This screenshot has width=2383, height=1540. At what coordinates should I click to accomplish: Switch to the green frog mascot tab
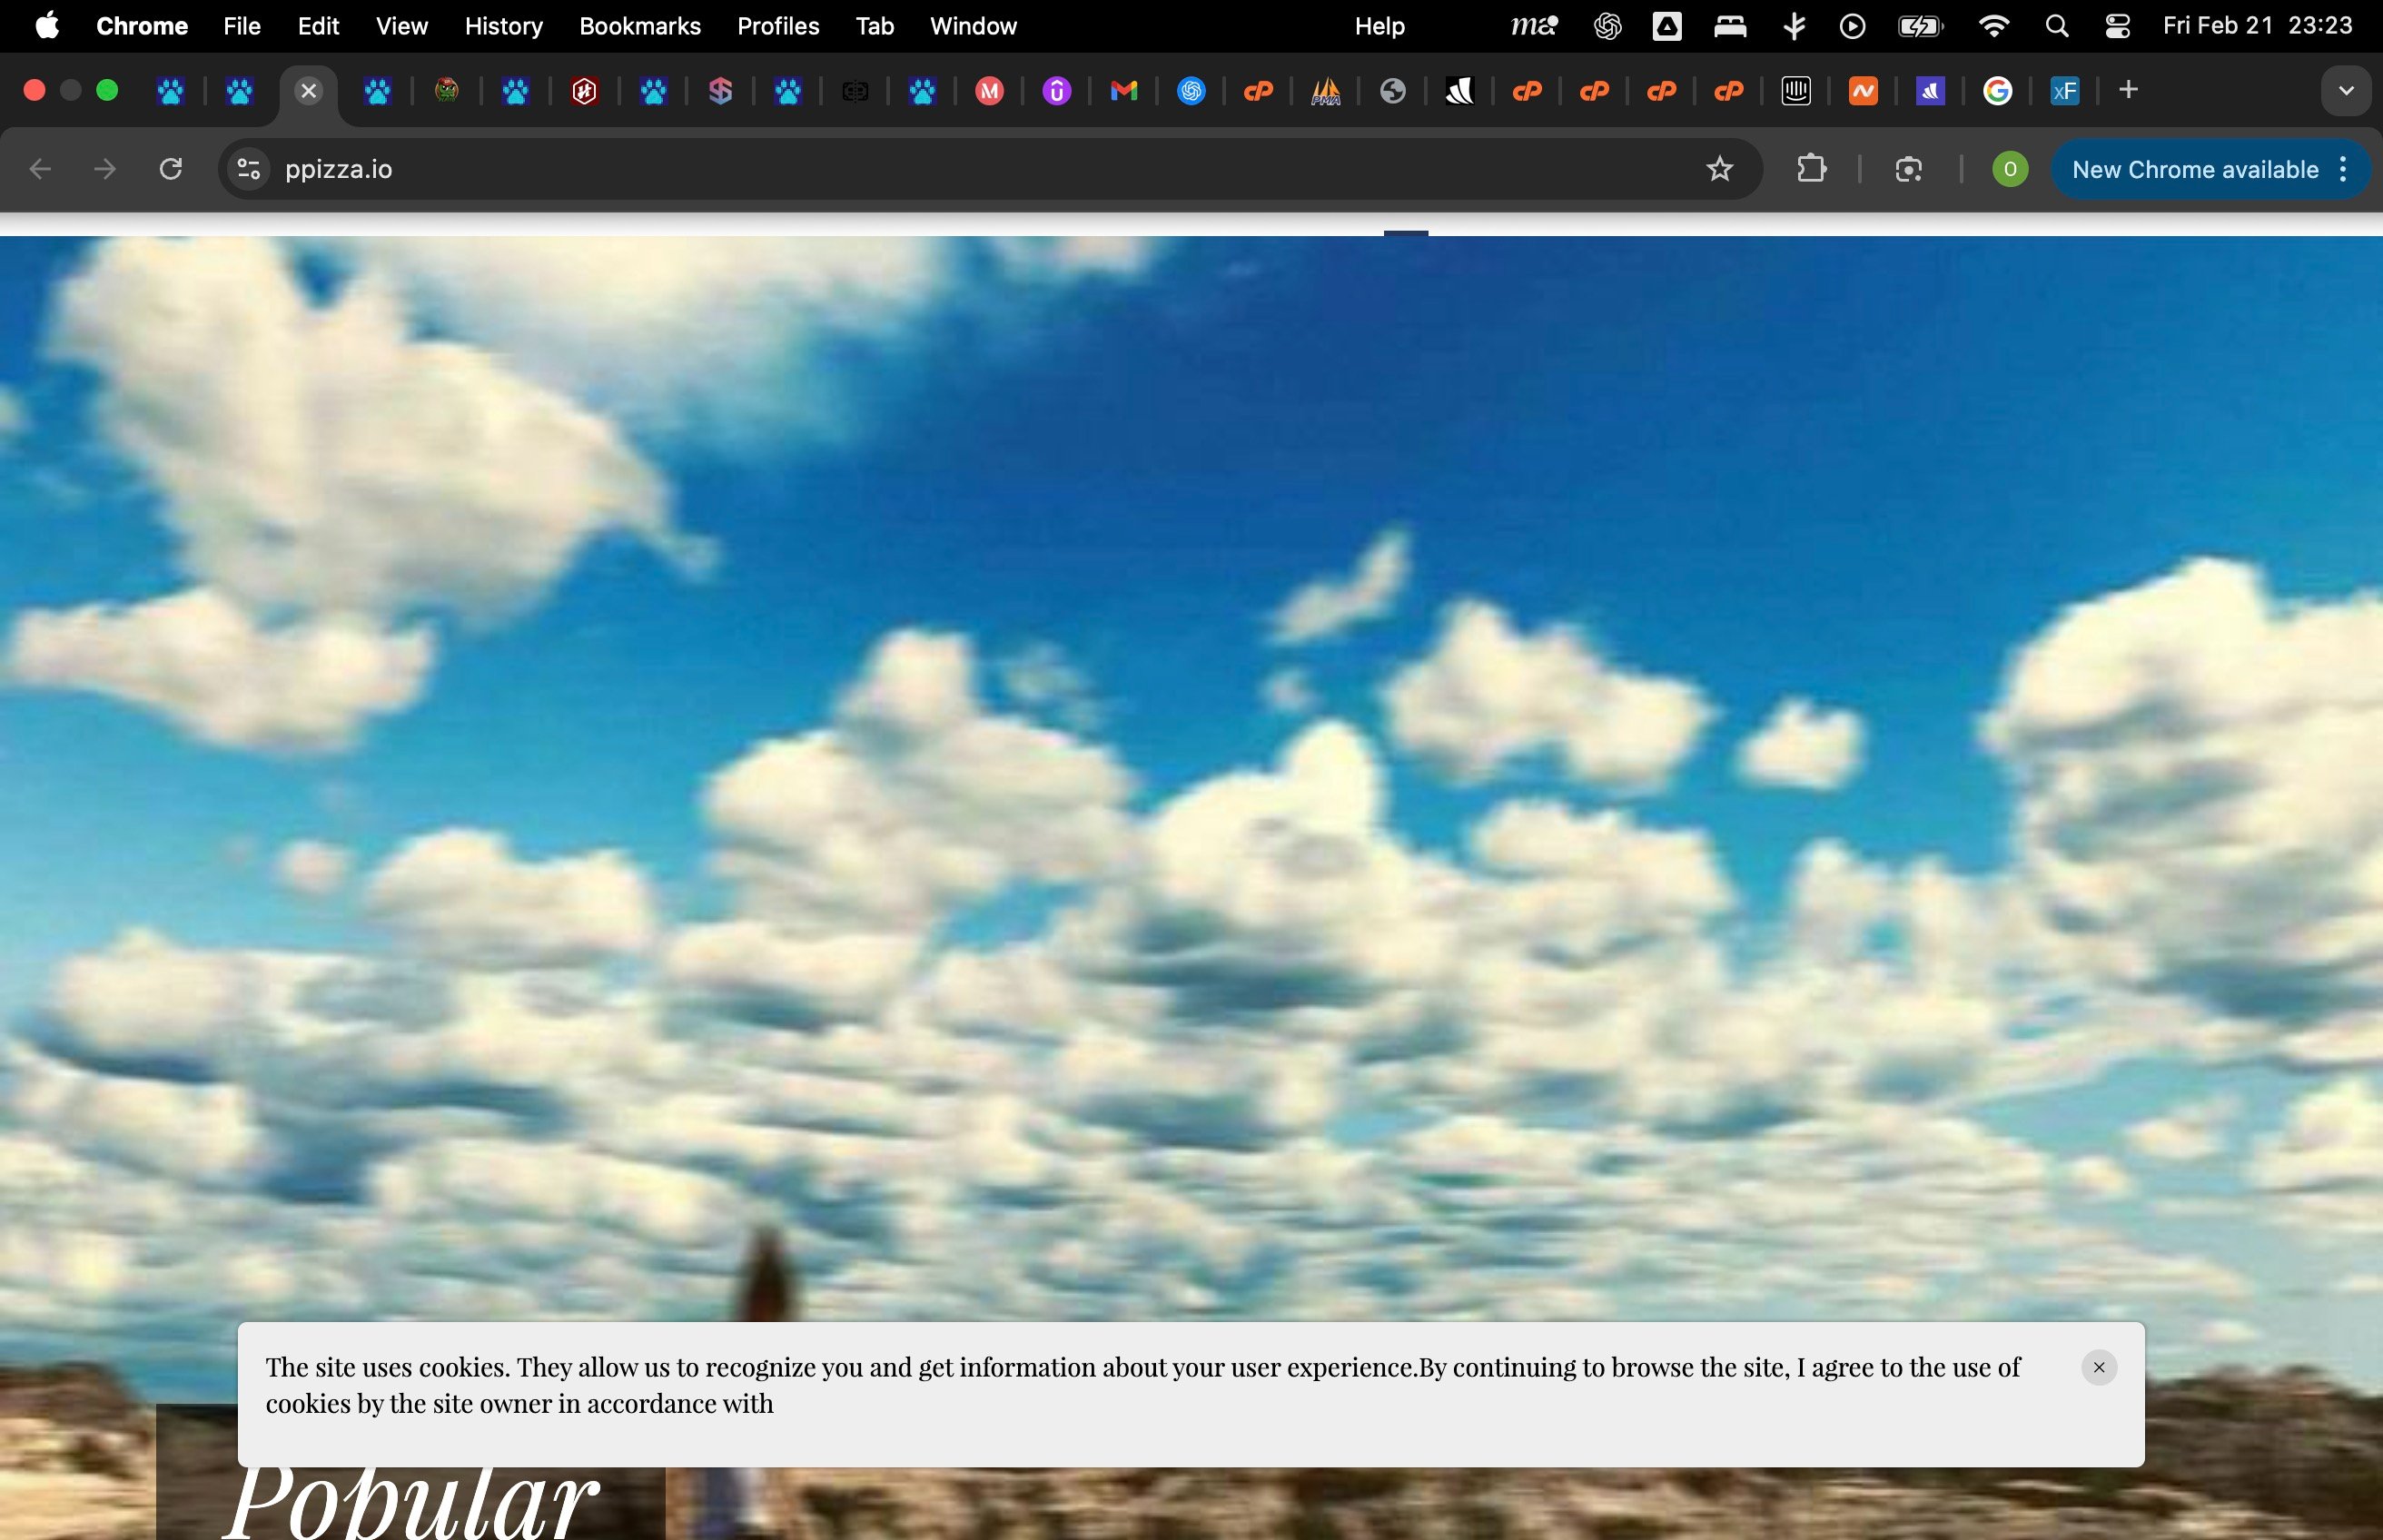(x=447, y=91)
